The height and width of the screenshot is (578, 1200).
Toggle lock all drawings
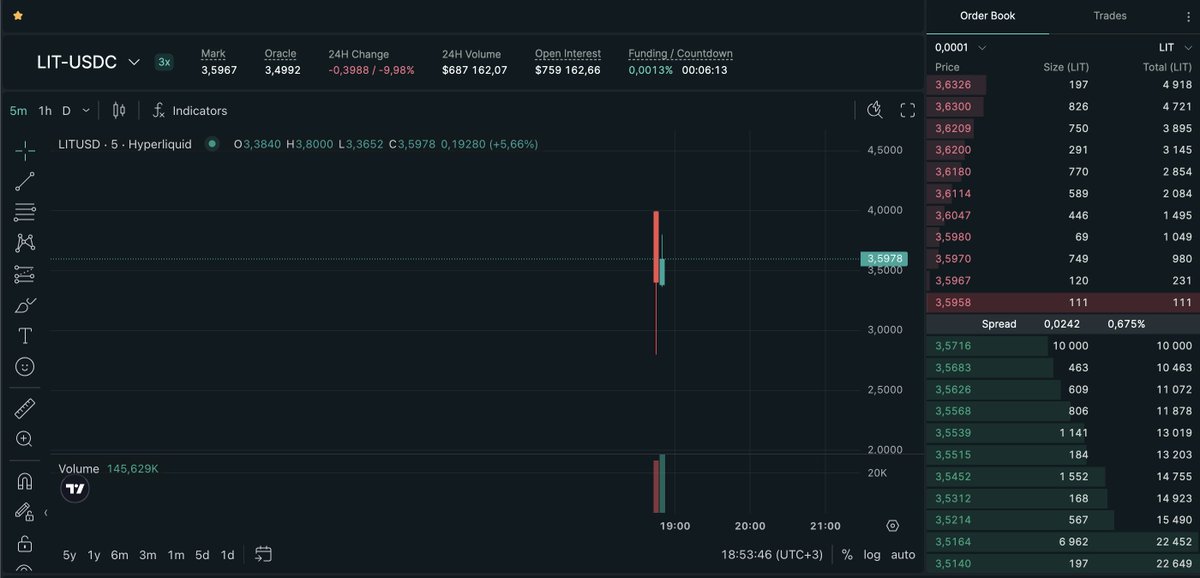coord(25,543)
